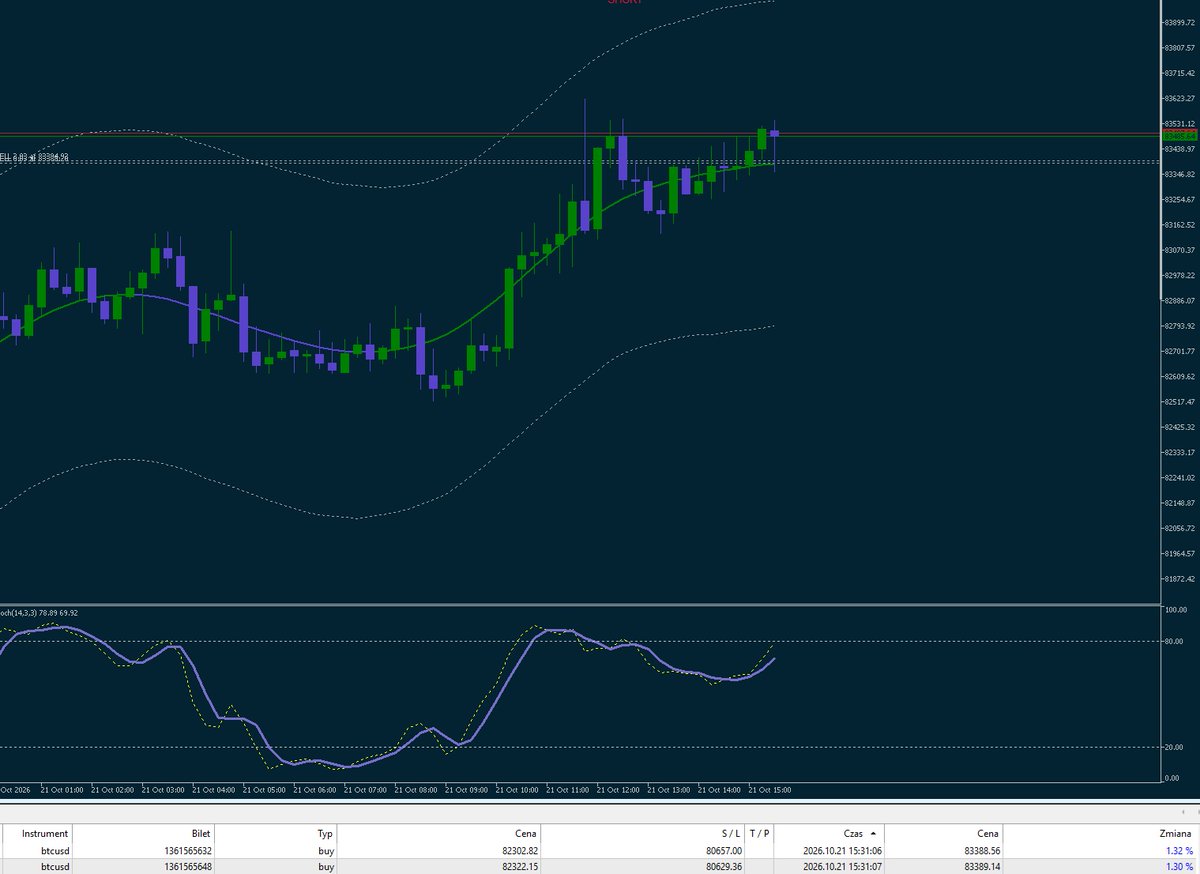Click the 21 Oct 10:00 time axis label
Screen dimensions: 1200x874
(x=517, y=790)
